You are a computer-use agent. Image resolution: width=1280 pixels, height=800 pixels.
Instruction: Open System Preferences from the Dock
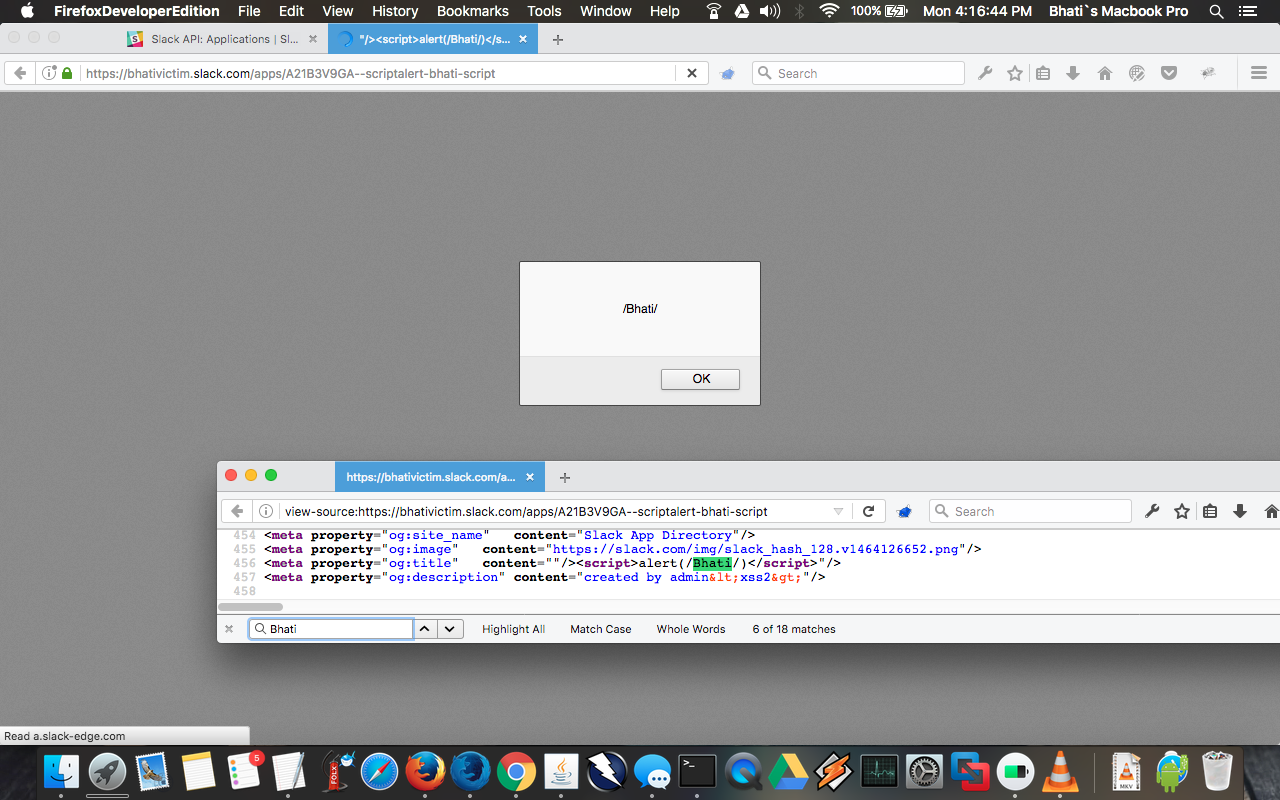click(x=925, y=772)
